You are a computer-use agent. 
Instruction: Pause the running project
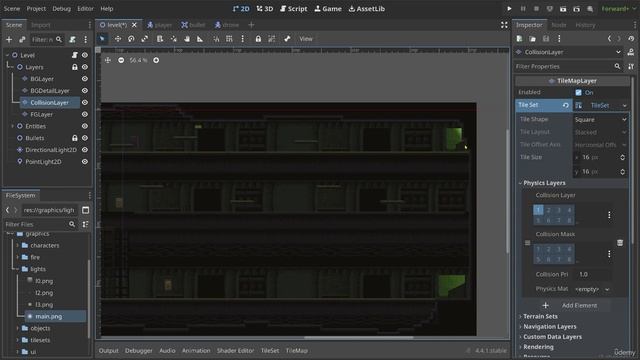pos(523,9)
